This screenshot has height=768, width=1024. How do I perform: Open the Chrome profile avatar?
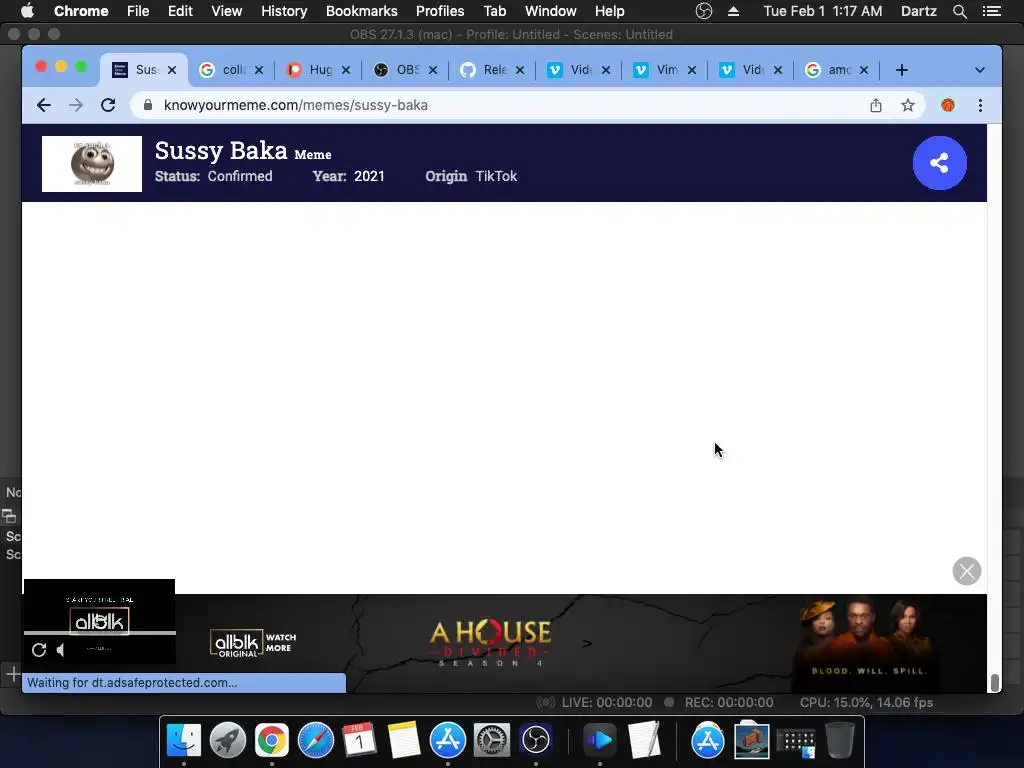pos(948,105)
